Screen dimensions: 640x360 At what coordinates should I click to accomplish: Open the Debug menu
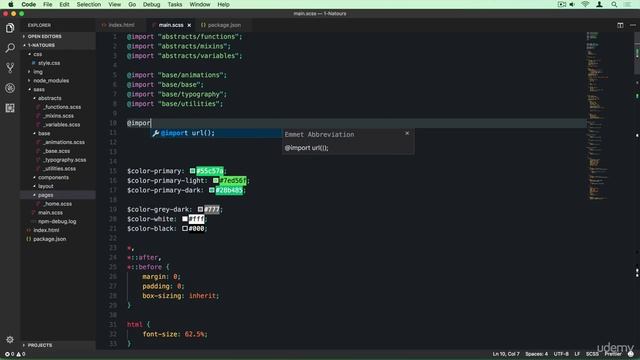[151, 4]
